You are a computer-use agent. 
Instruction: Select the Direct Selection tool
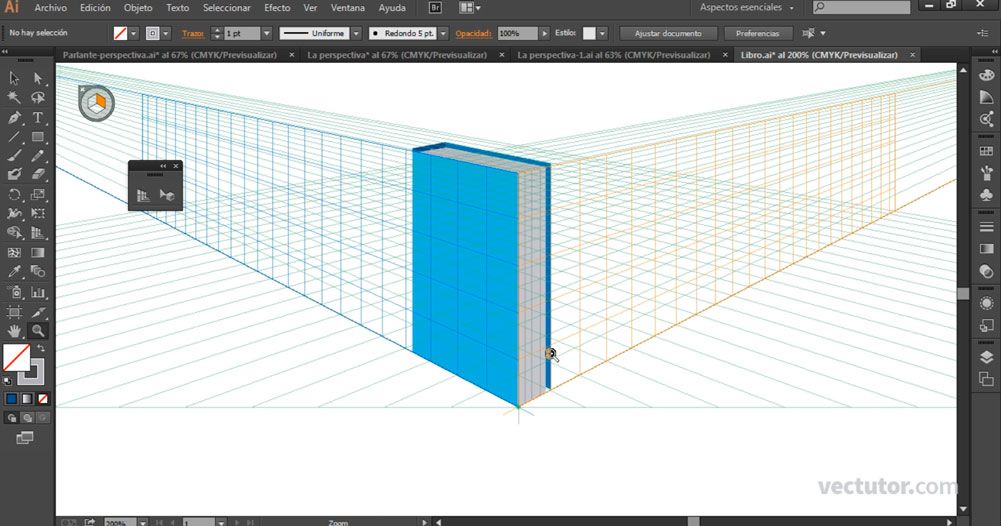tap(38, 79)
